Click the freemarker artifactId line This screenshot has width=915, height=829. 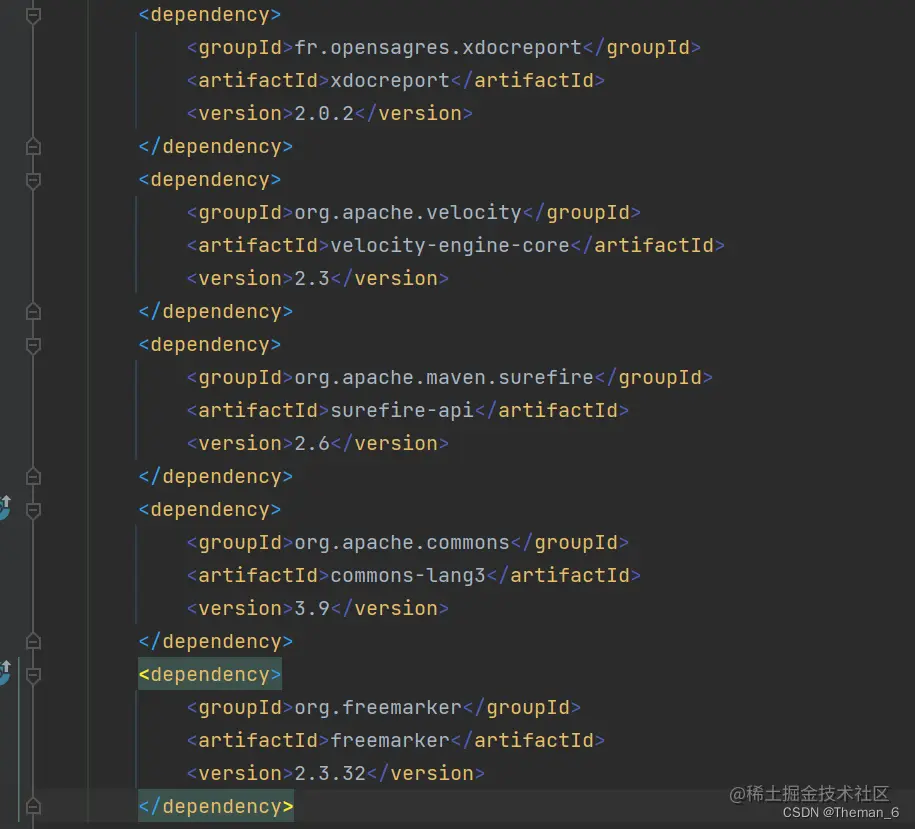pos(395,740)
